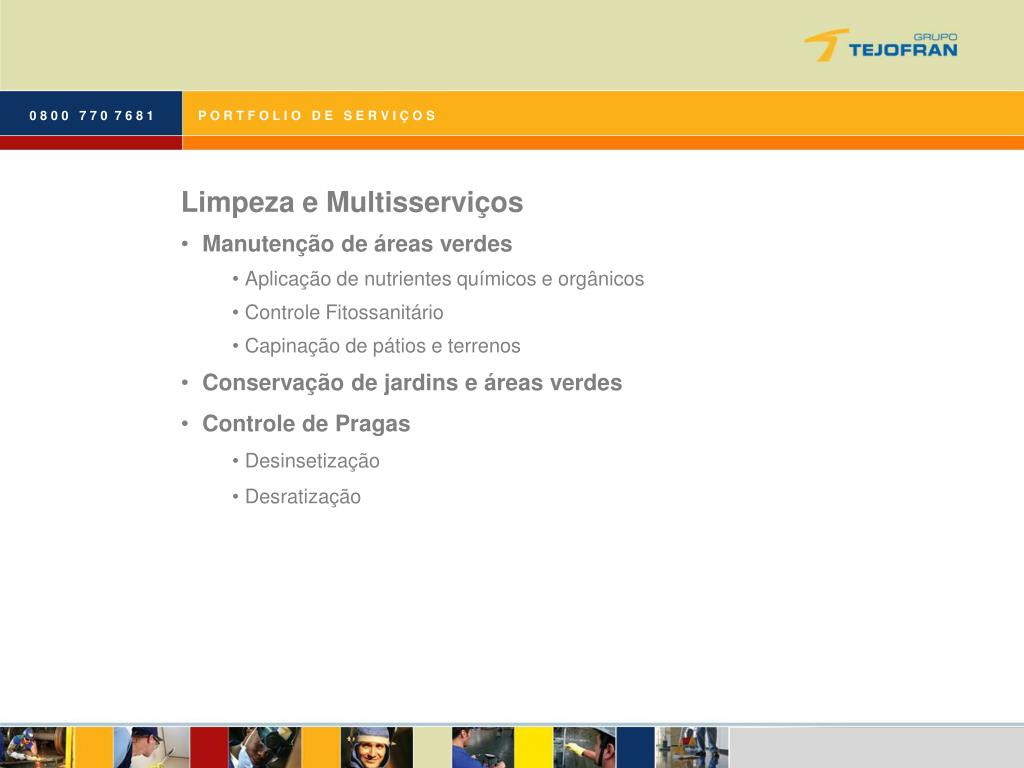The height and width of the screenshot is (768, 1024).
Task: Select the PORTFOLIO DE SERVIÇOS header text
Action: [317, 116]
